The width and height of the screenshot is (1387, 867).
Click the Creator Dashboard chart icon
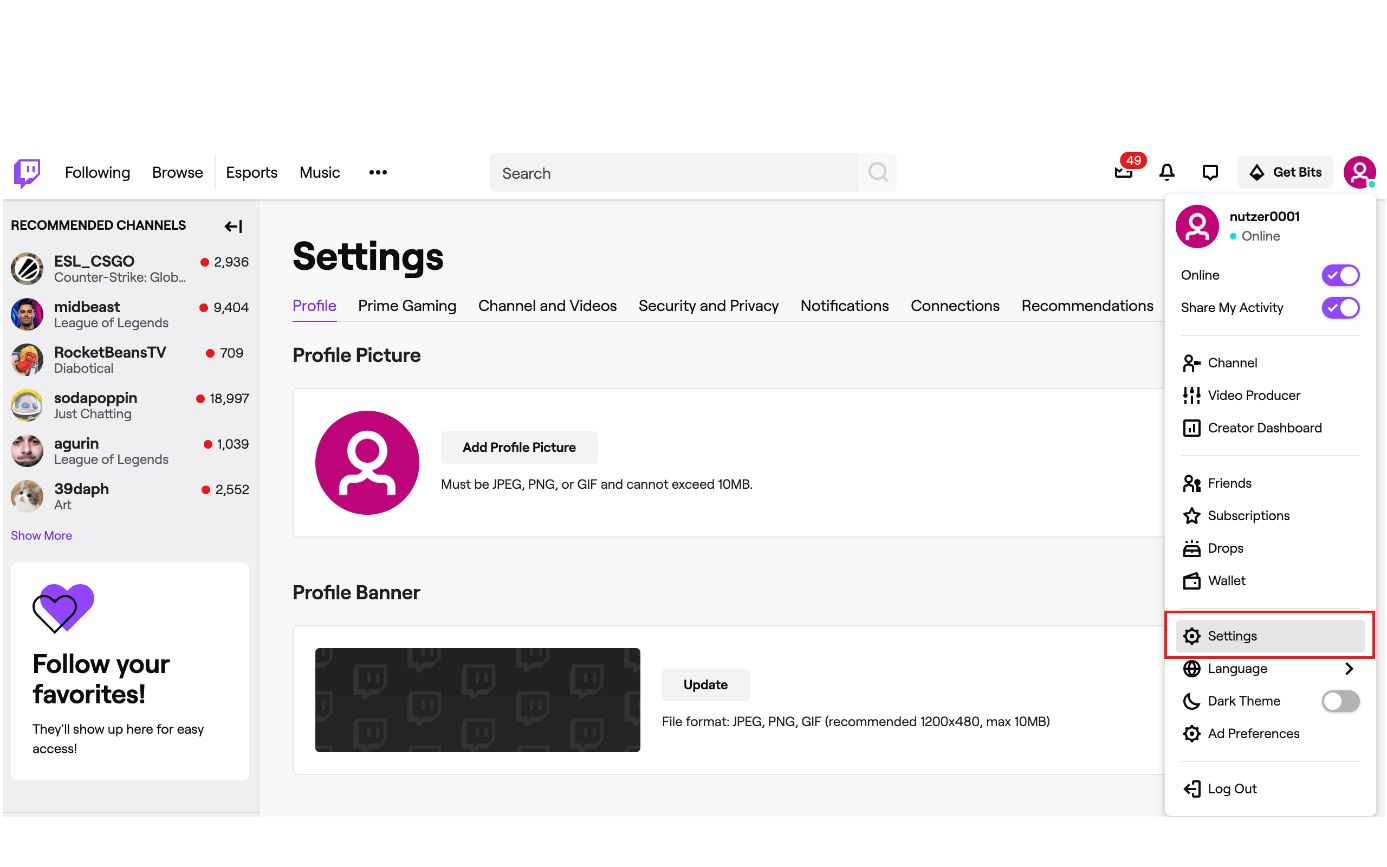1191,428
